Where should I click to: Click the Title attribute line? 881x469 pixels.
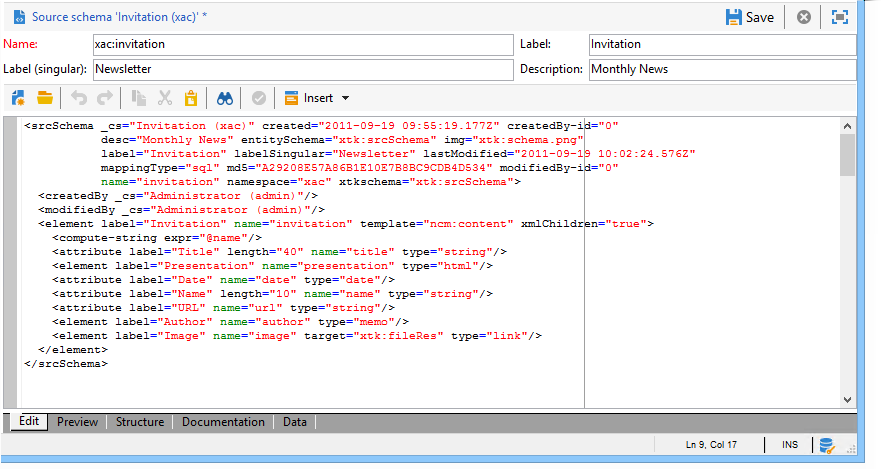279,252
